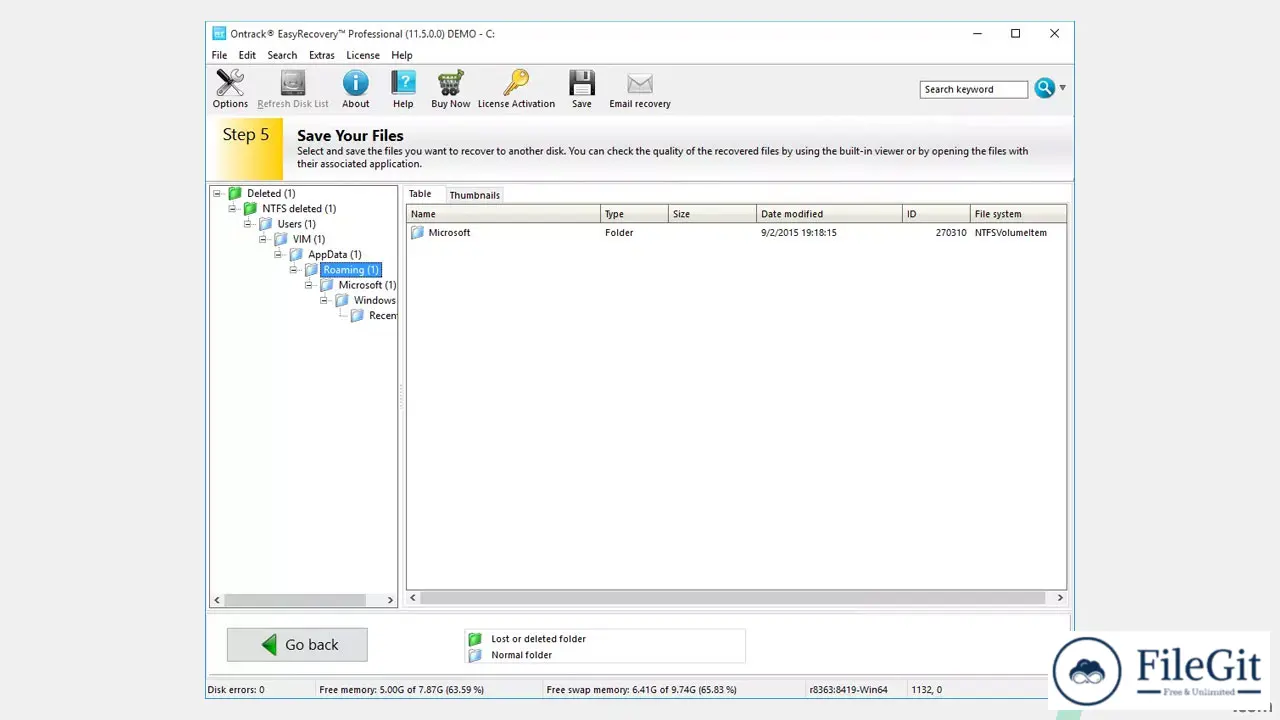The height and width of the screenshot is (720, 1280).
Task: Switch to the Table tab
Action: click(420, 194)
